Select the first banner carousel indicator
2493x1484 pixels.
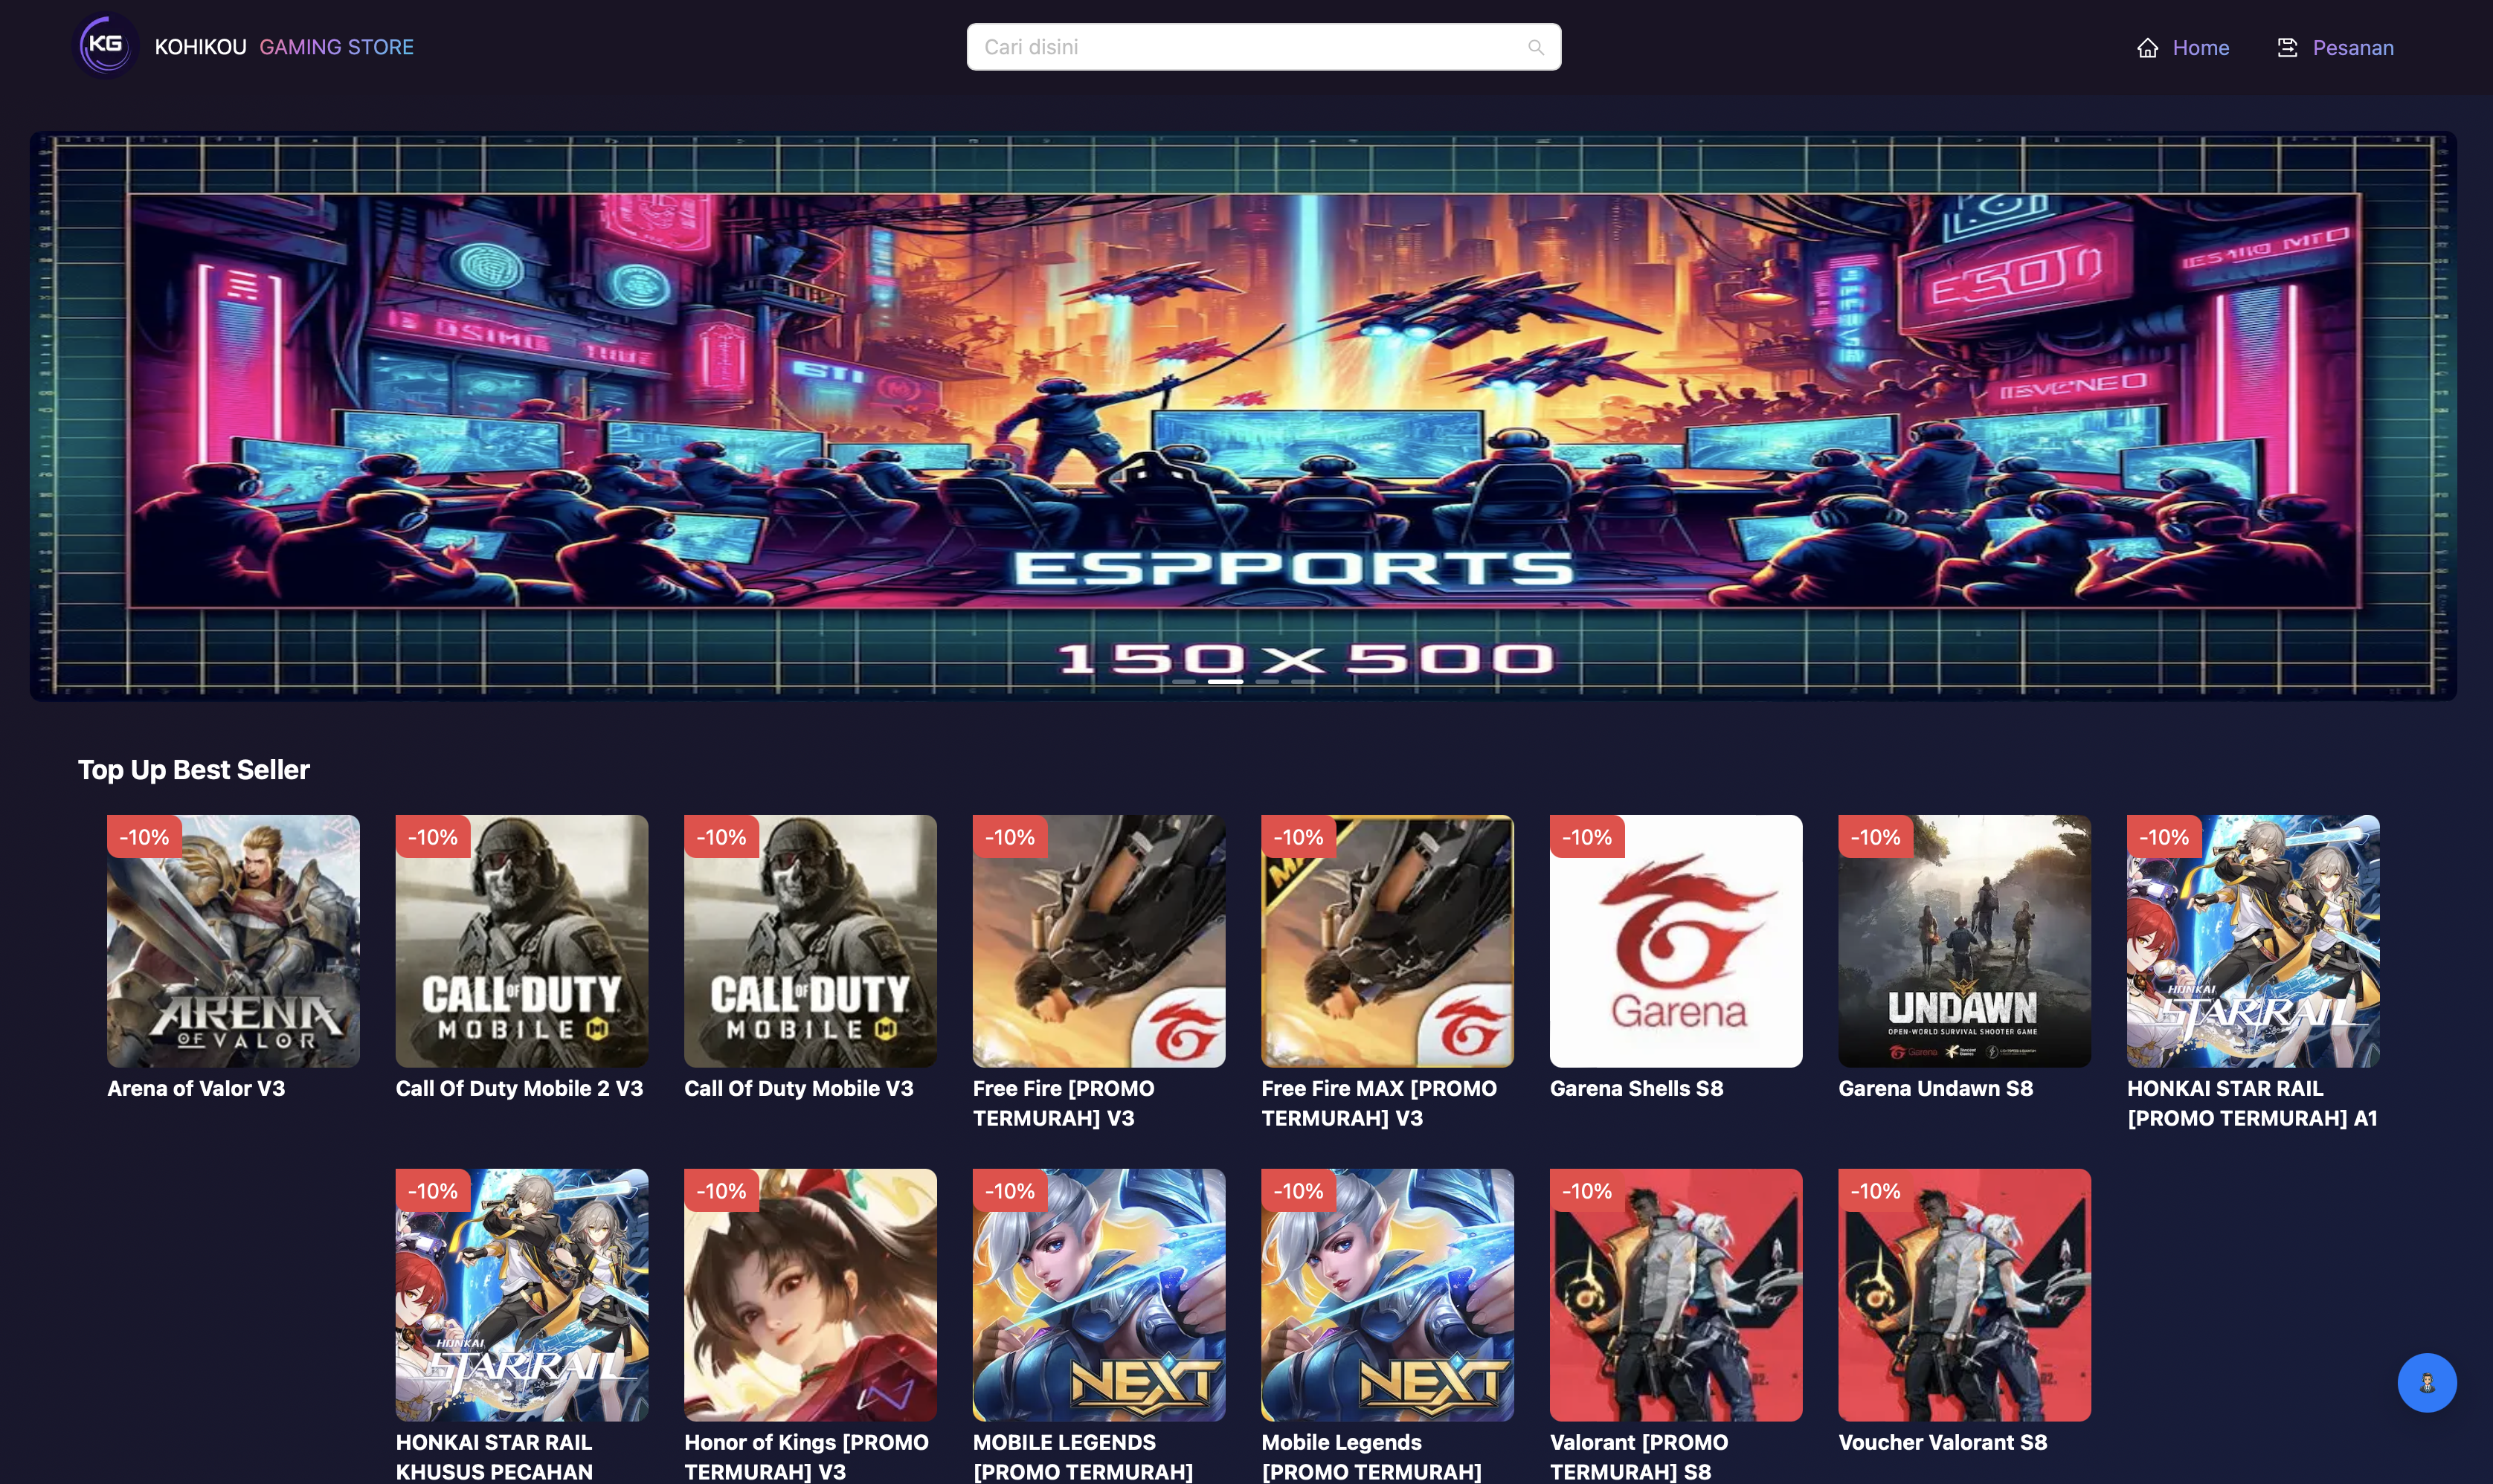1183,681
